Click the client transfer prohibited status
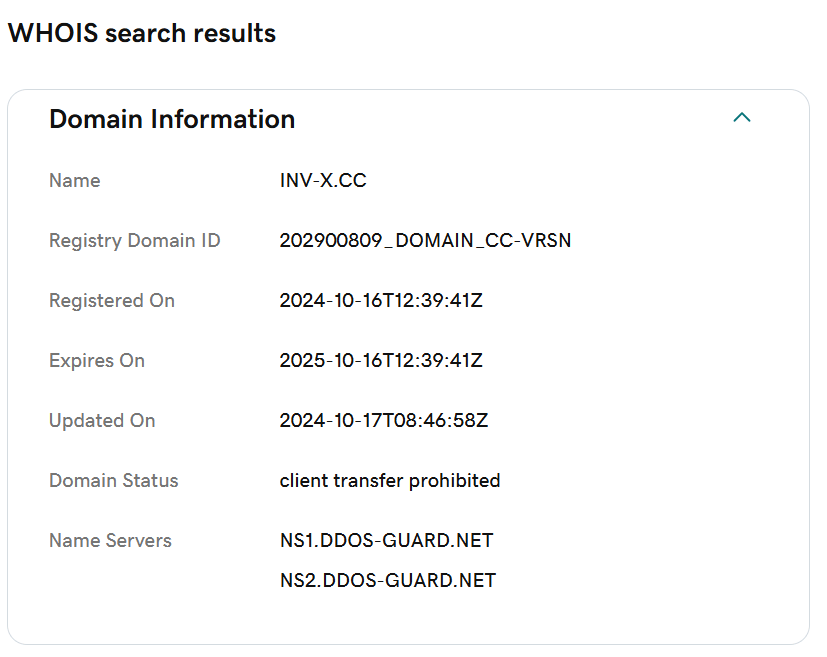This screenshot has width=827, height=657. (x=390, y=481)
